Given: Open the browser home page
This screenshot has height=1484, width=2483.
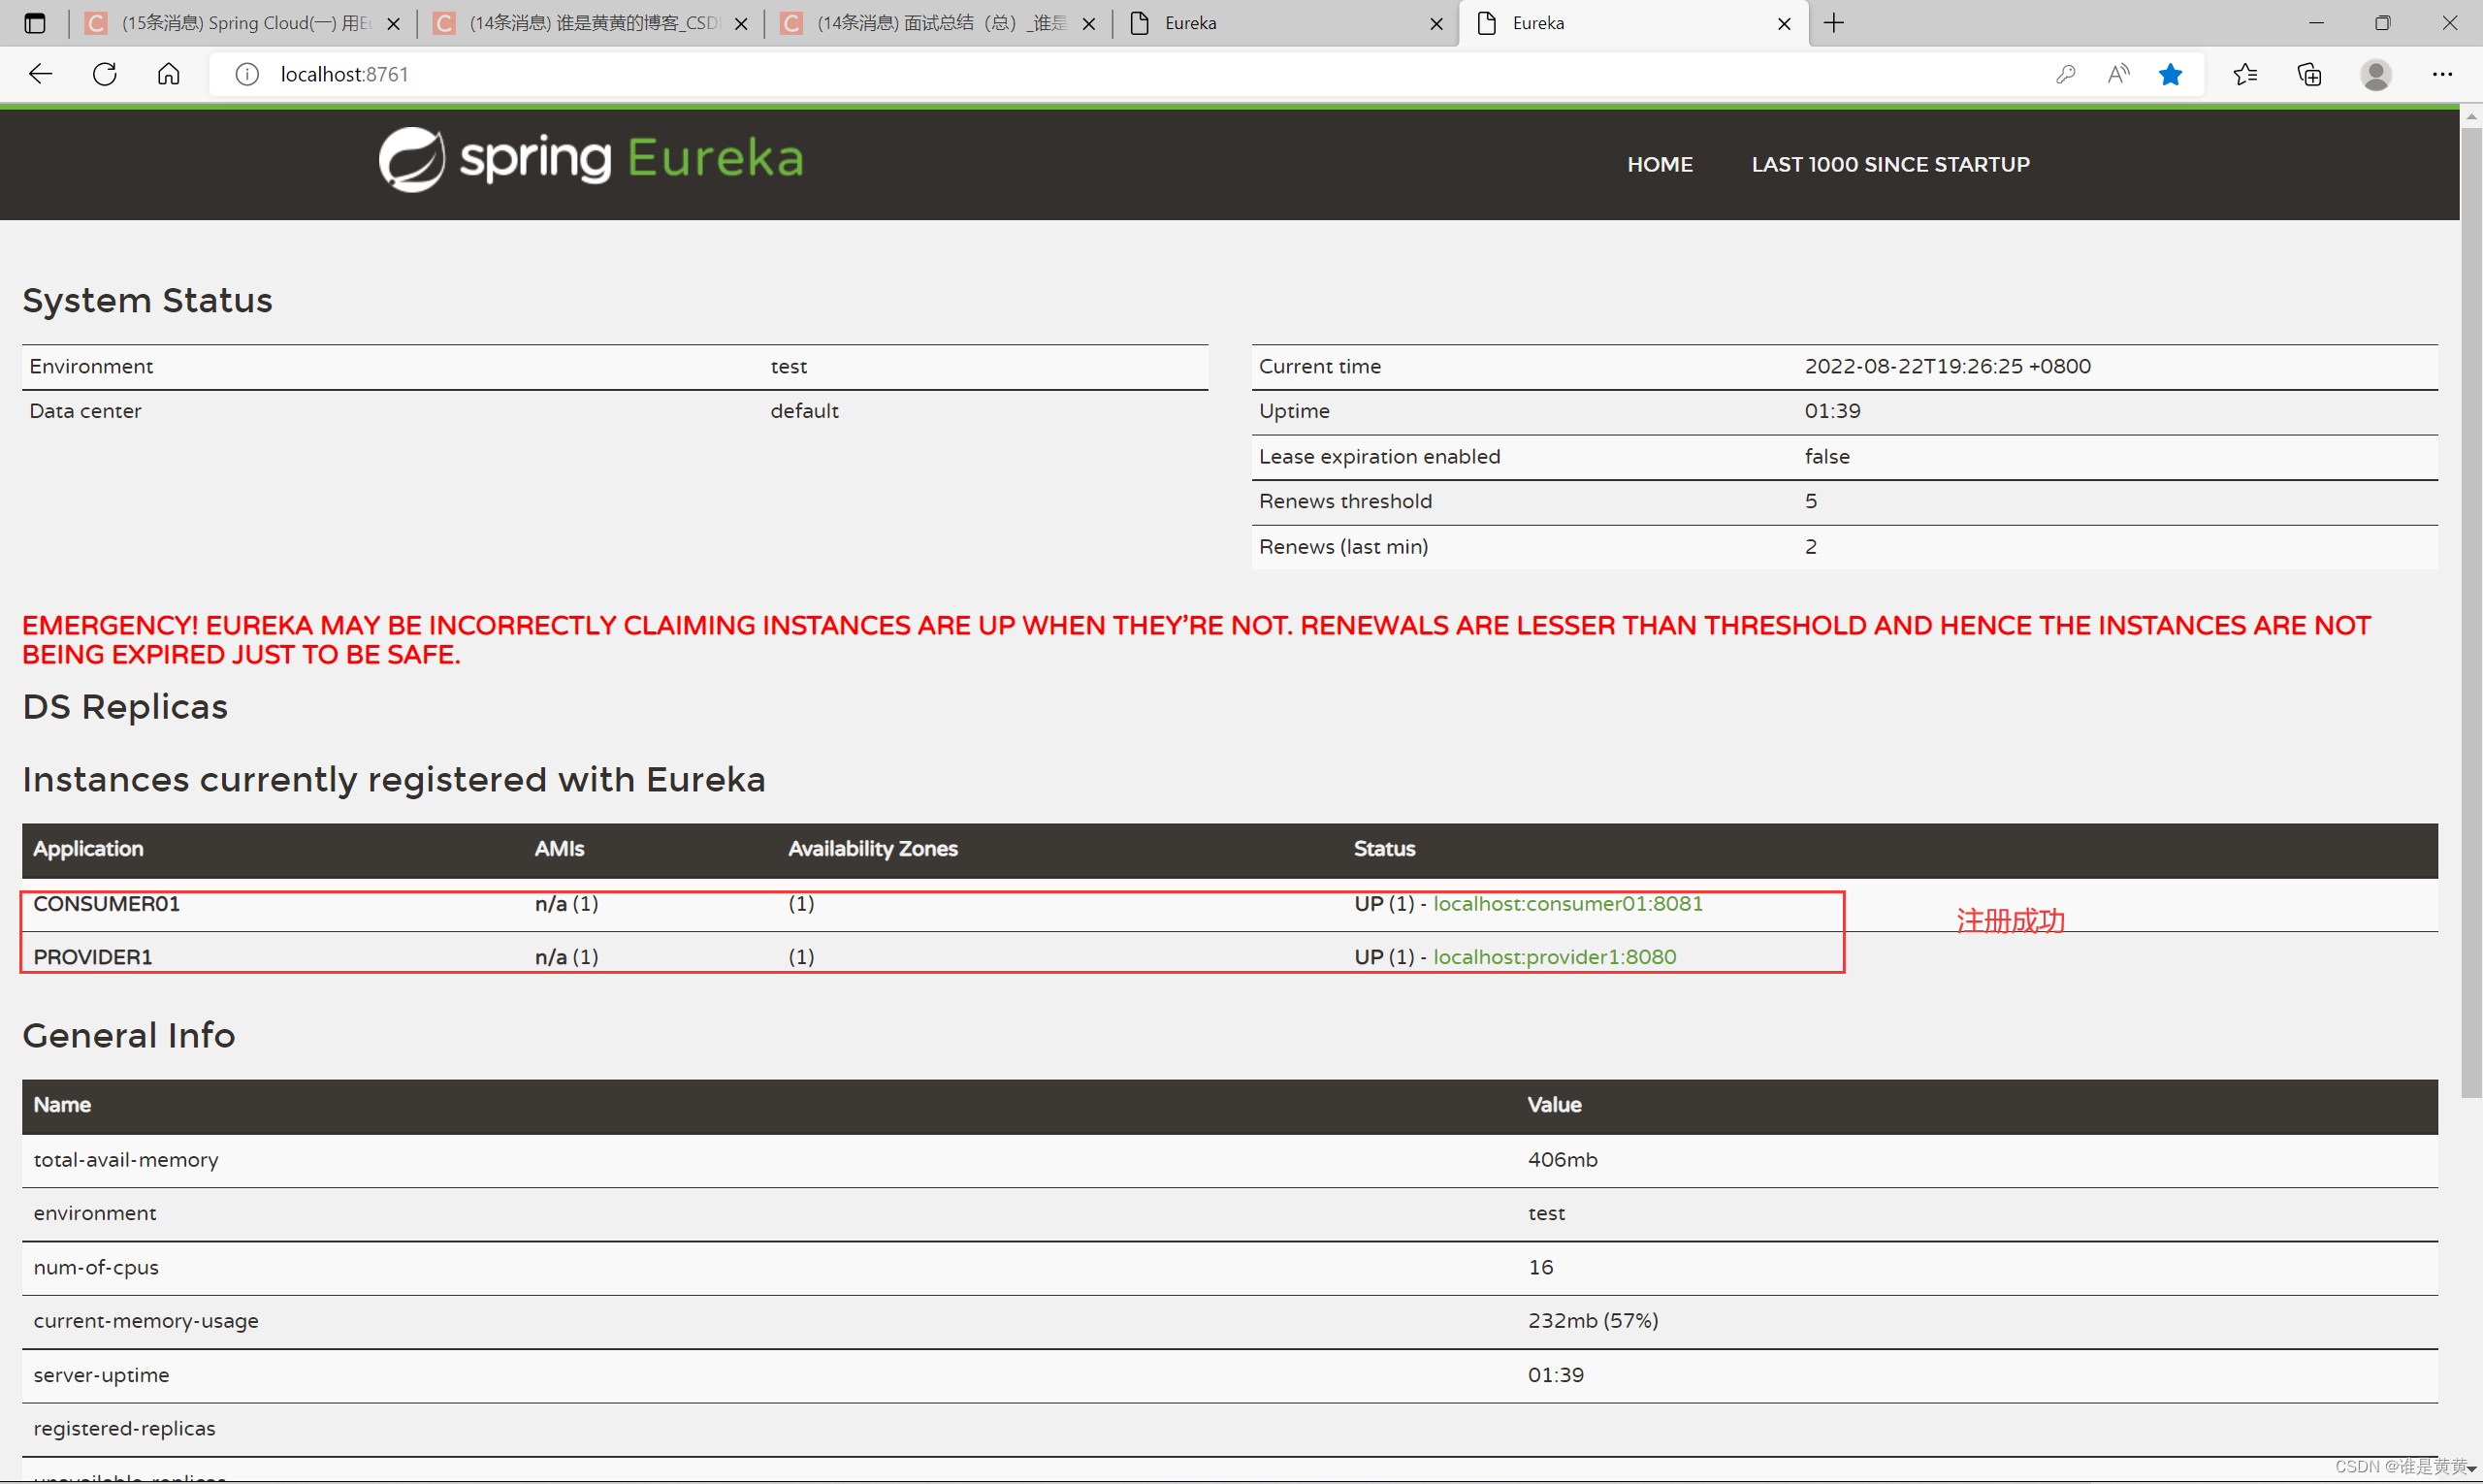Looking at the screenshot, I should [x=169, y=74].
